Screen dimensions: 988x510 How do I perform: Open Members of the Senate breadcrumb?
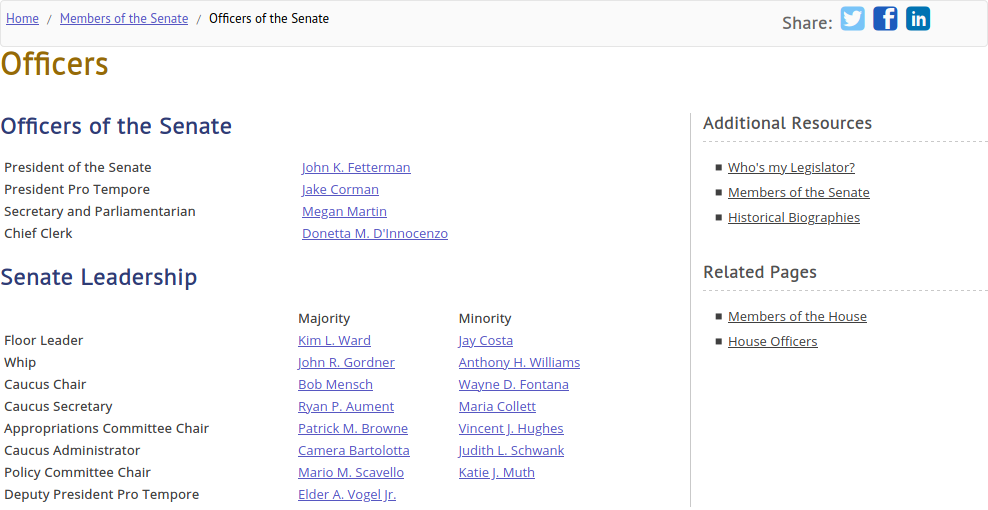124,18
